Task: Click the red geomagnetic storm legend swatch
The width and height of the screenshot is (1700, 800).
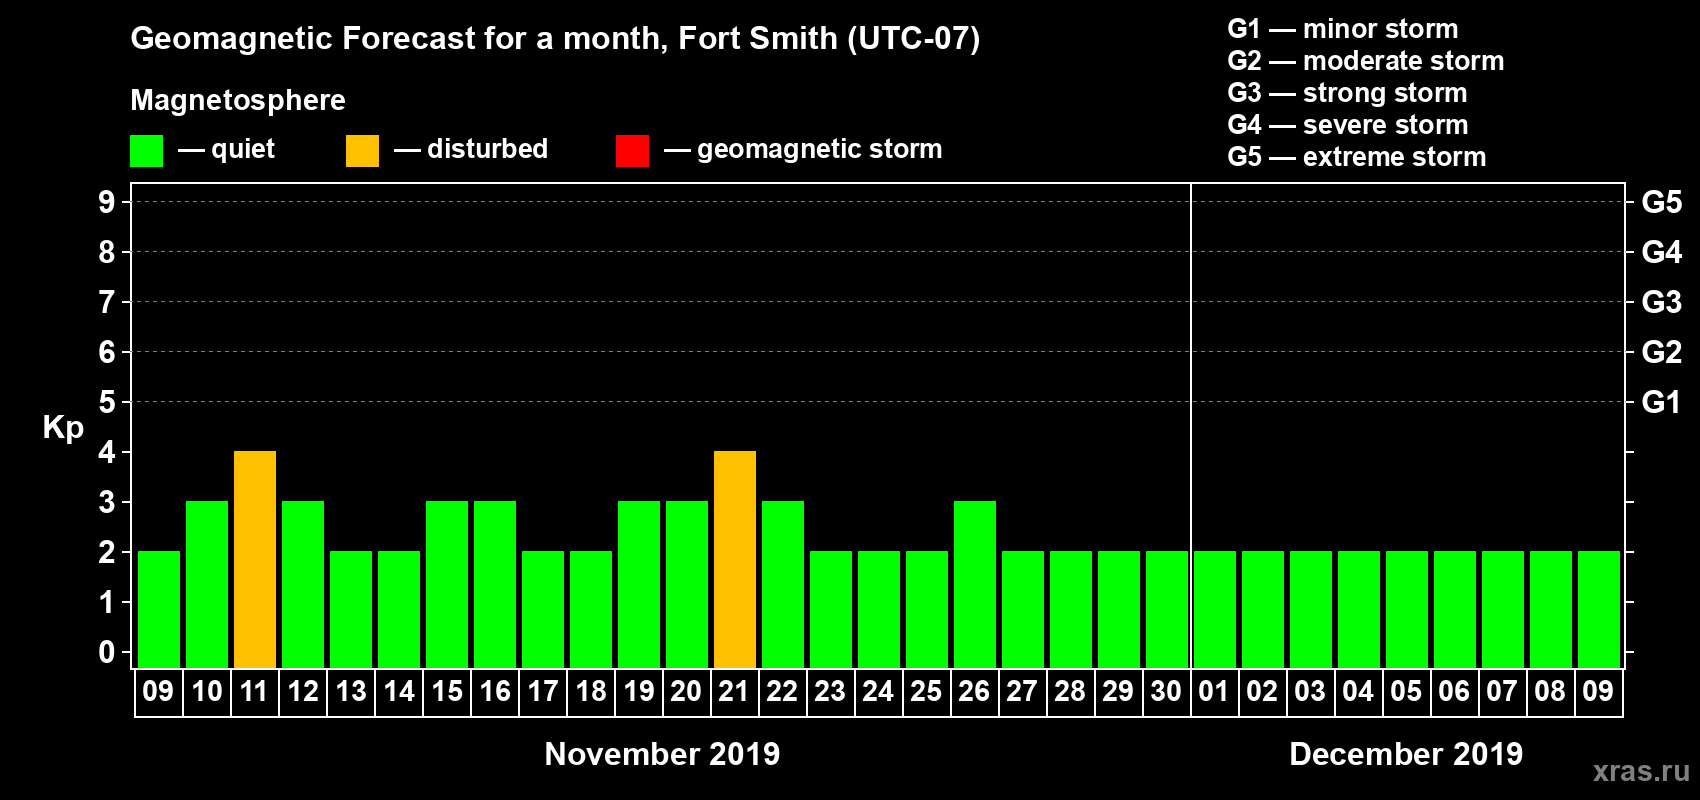Action: [x=632, y=151]
